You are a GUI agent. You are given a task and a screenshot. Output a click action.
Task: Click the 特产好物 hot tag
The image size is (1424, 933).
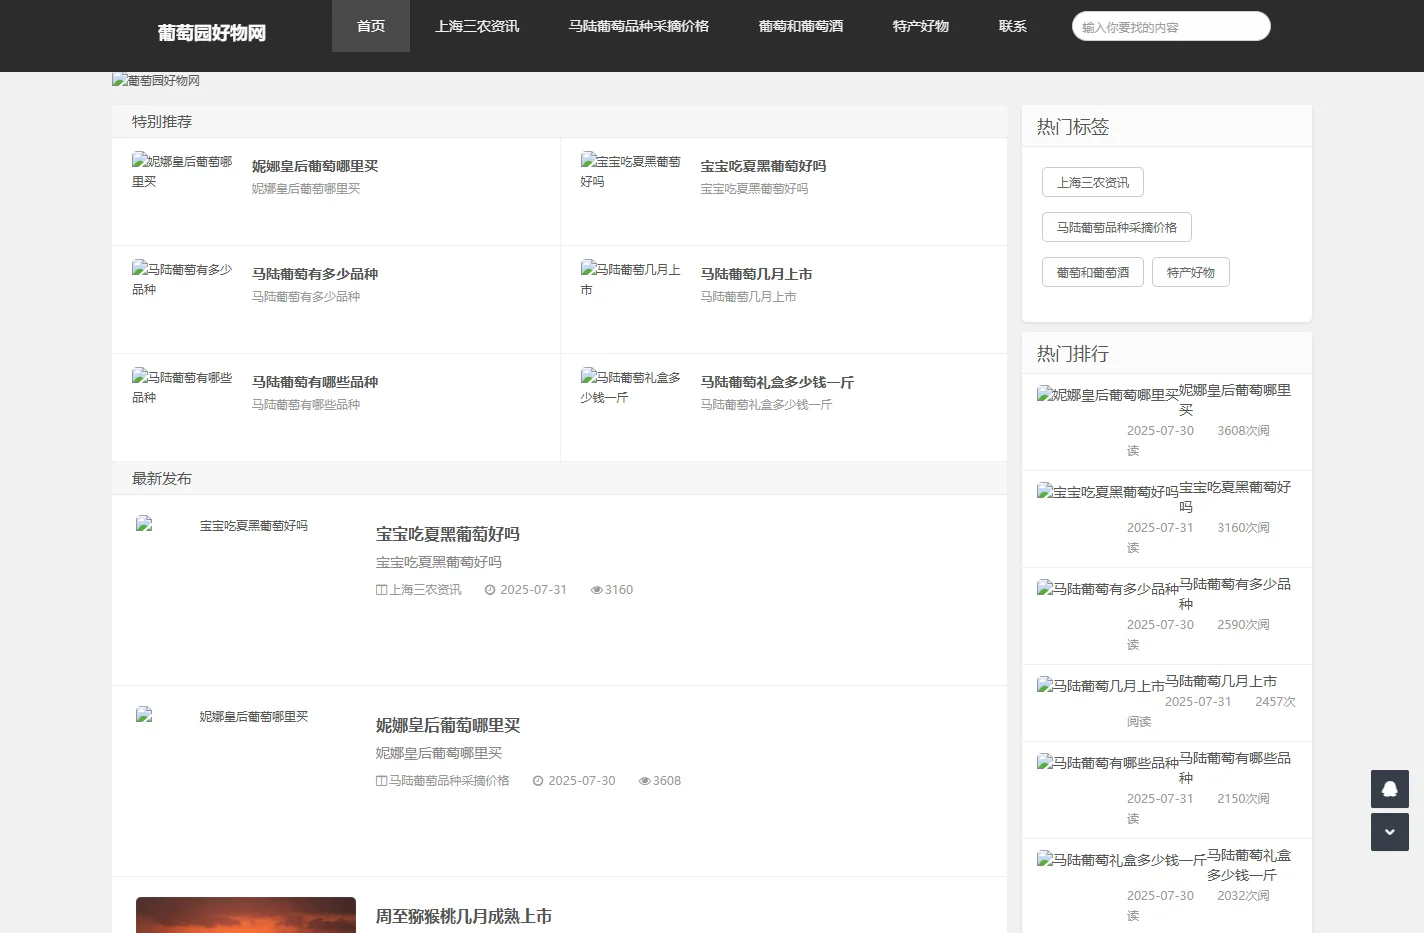tap(1191, 272)
